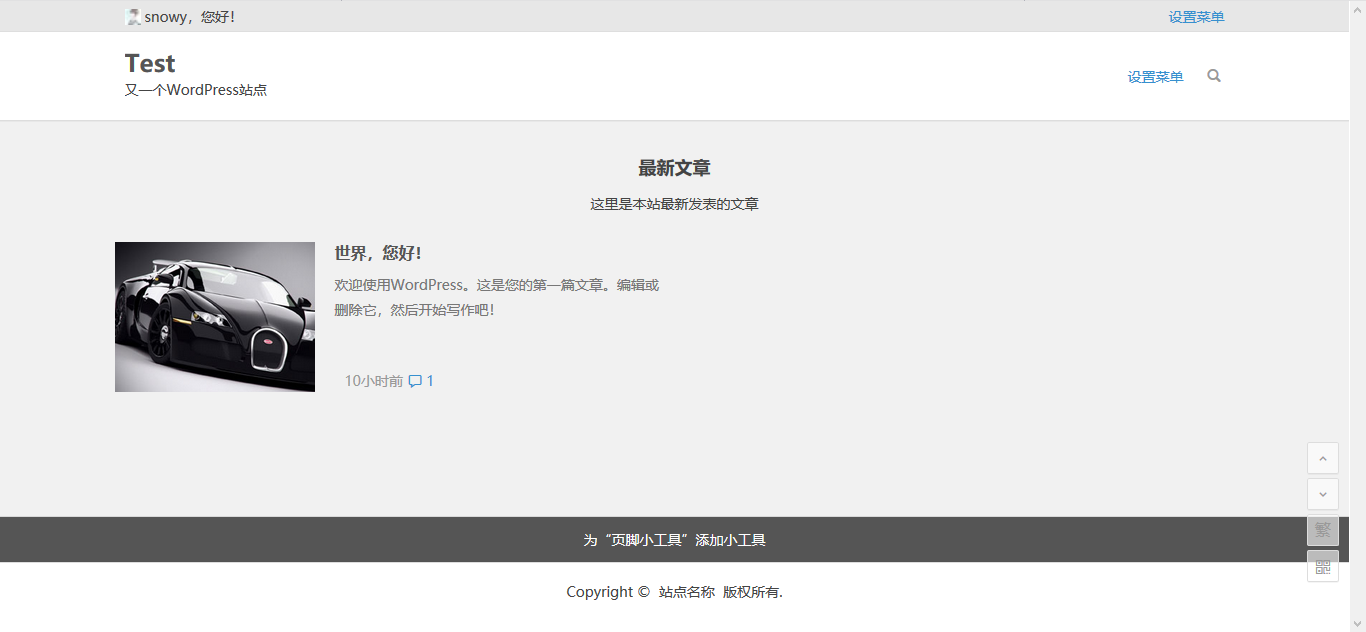Viewport: 1366px width, 632px height.
Task: Click the site title Test
Action: pyautogui.click(x=149, y=63)
